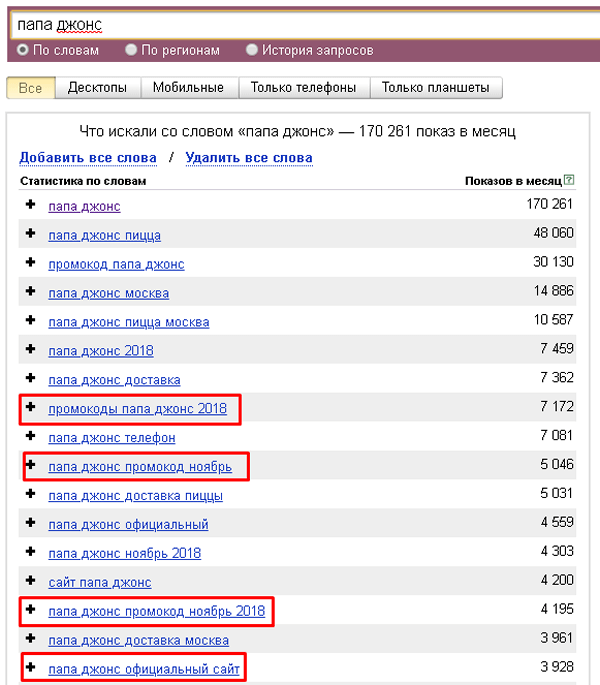This screenshot has width=600, height=685.
Task: Click the plus icon beside 'папа джонс пицца'
Action: coord(30,235)
